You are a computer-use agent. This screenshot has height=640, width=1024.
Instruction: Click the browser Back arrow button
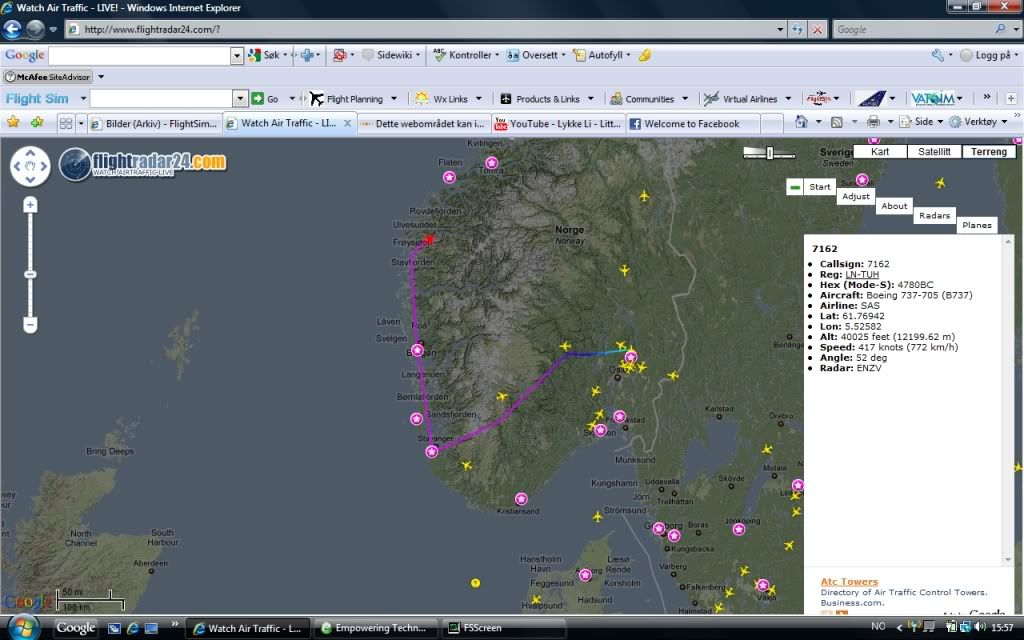click(x=12, y=29)
